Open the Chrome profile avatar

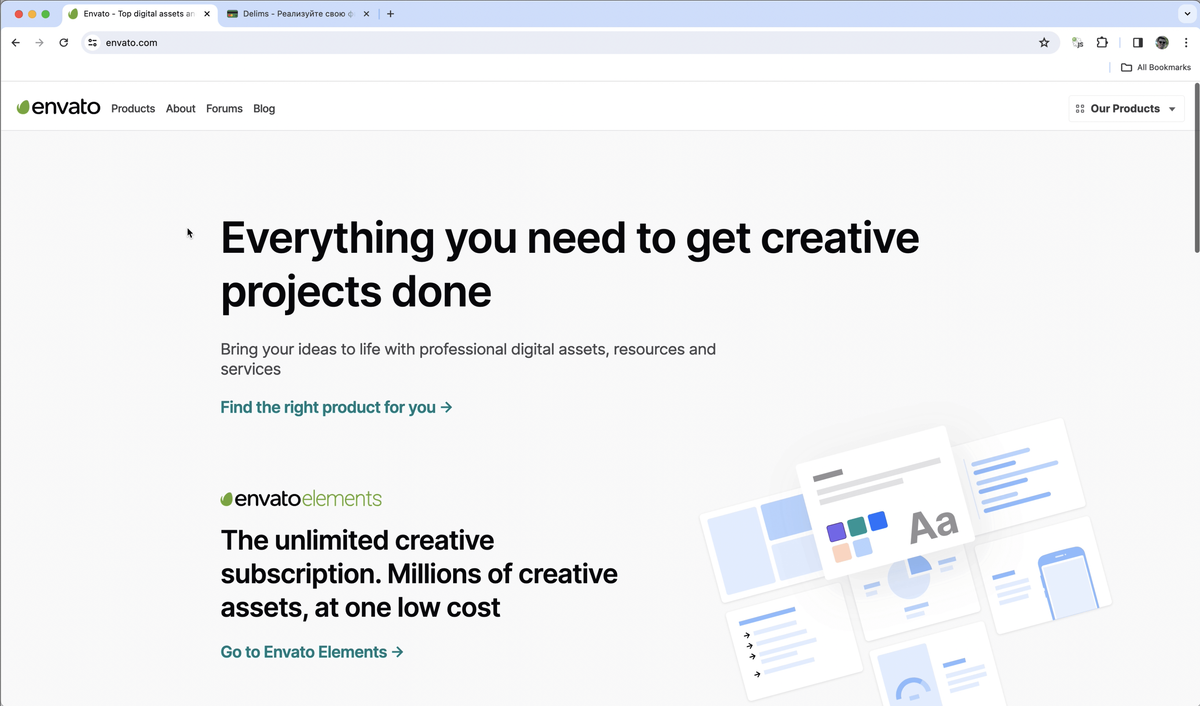[1162, 43]
